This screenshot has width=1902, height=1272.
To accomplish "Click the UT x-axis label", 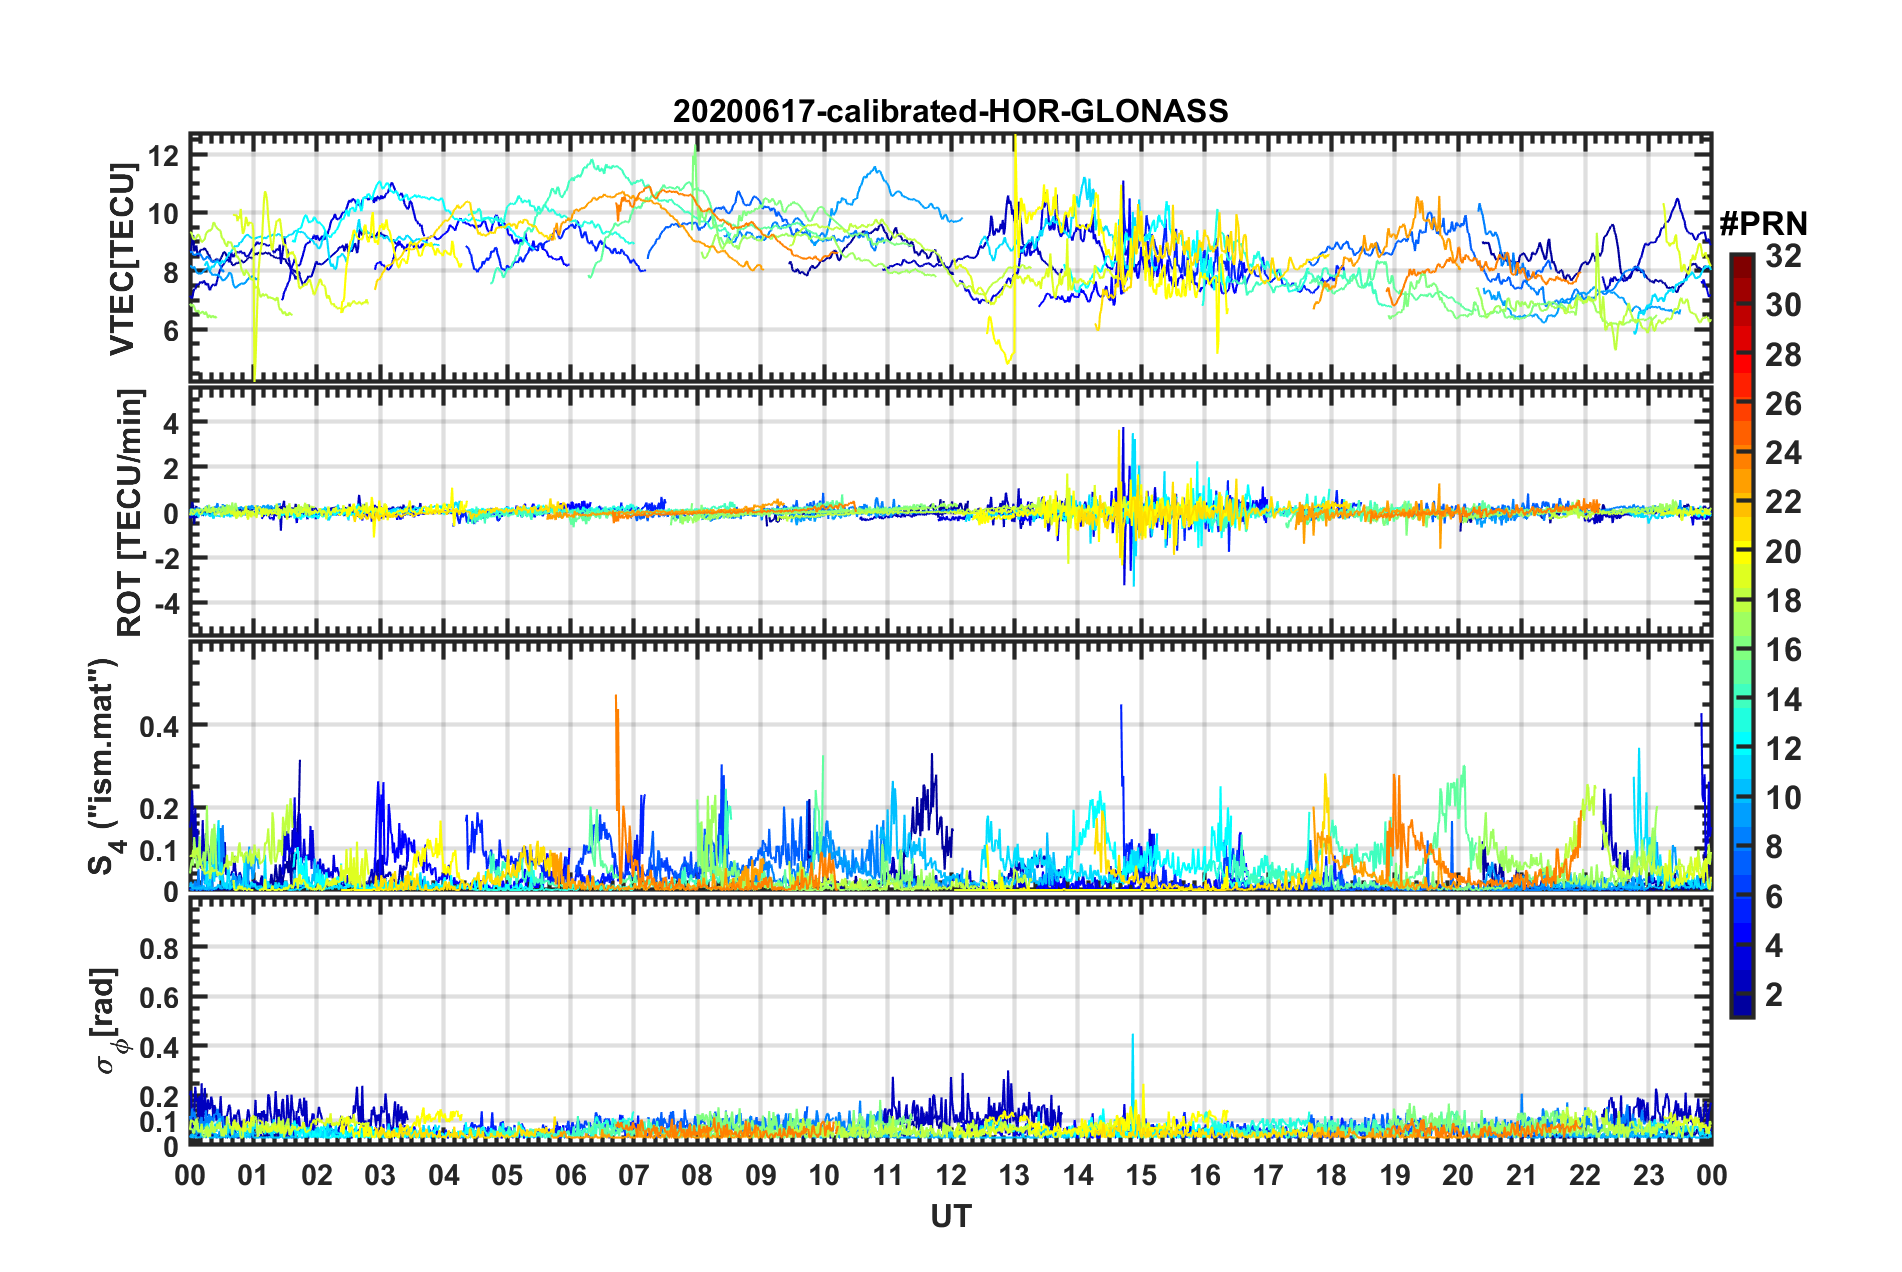I will [x=950, y=1216].
